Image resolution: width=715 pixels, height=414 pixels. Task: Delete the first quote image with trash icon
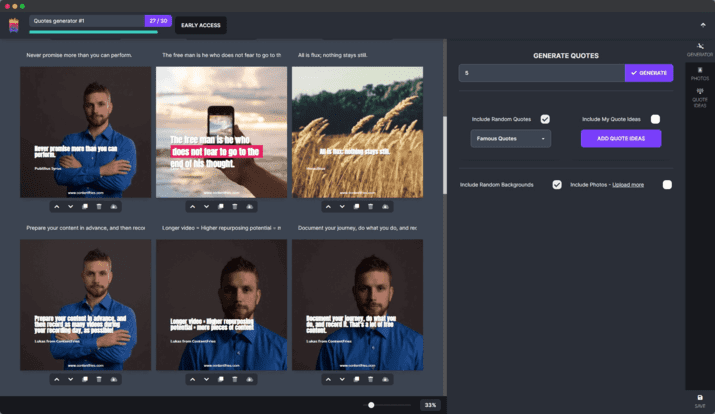click(x=99, y=207)
